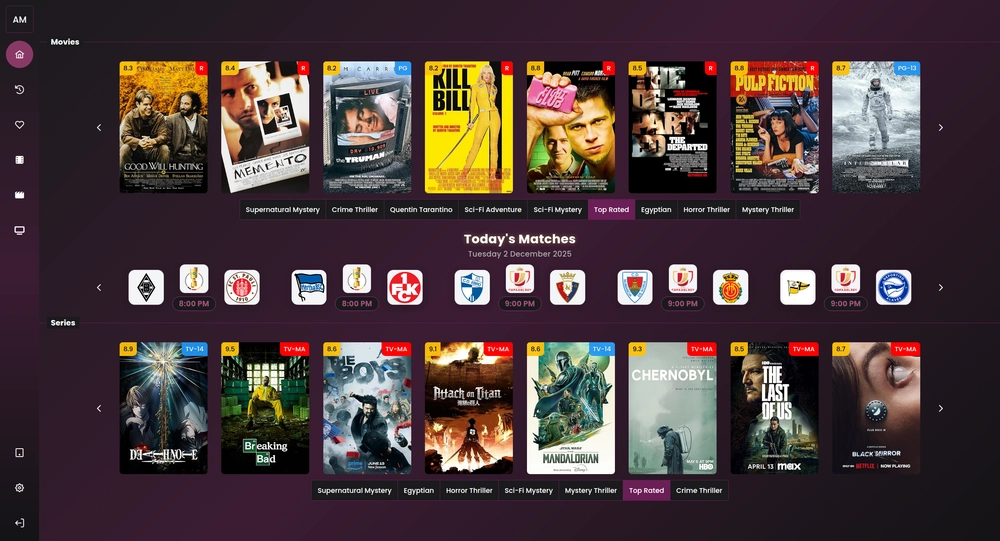Open the Home page in sidebar
1000x541 pixels.
(x=19, y=54)
